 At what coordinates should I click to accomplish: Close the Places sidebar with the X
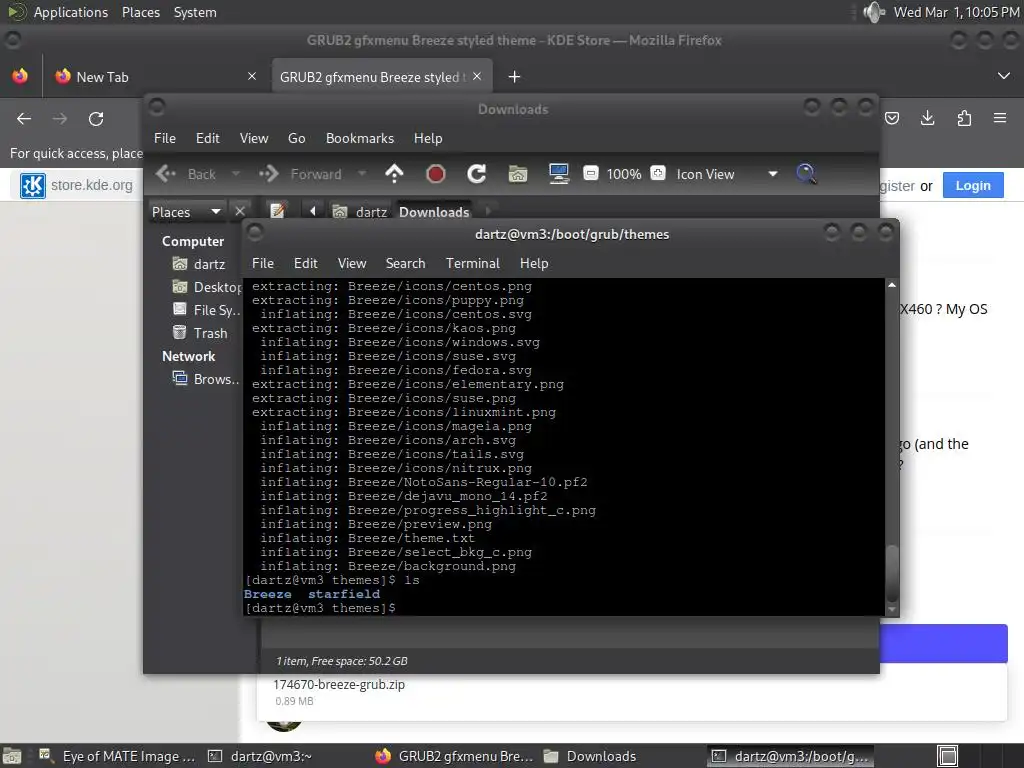(240, 212)
